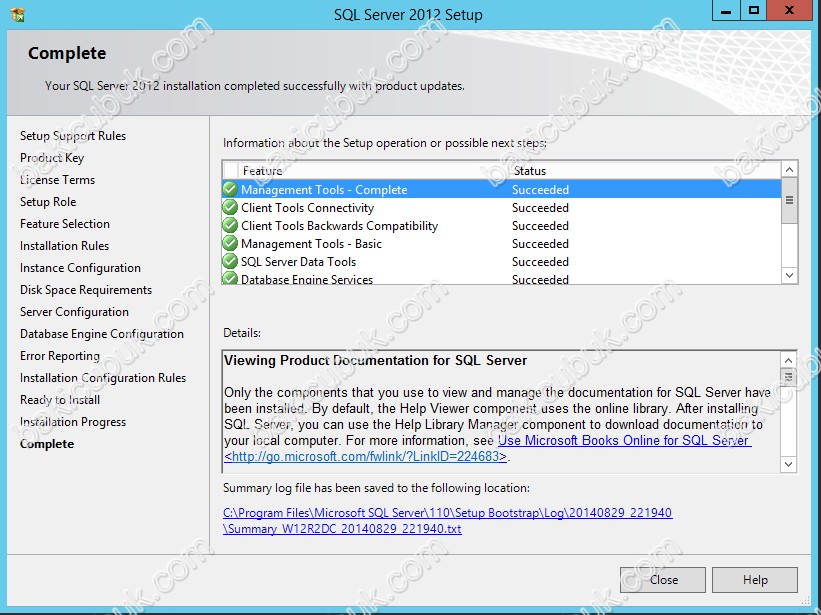The height and width of the screenshot is (615, 821).
Task: Click green check icon beside Management Tools - Basic
Action: point(230,243)
